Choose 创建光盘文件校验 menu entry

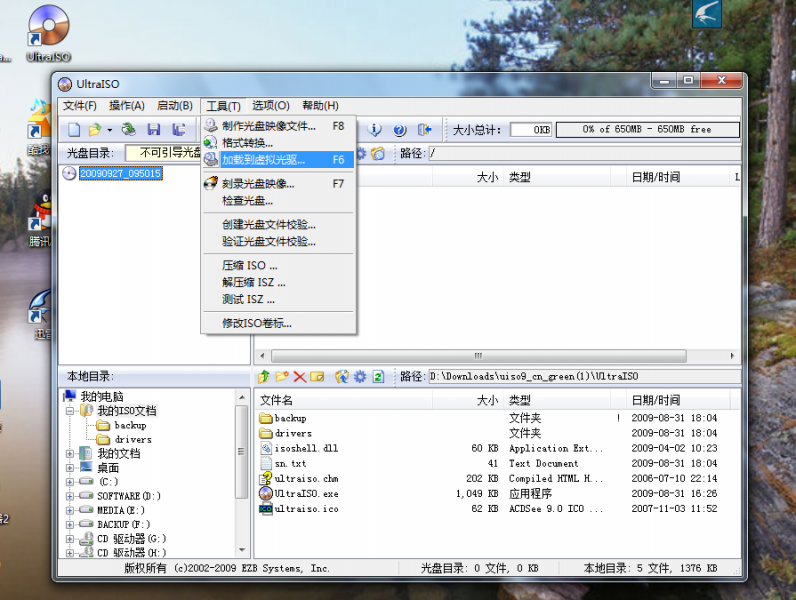(278, 225)
